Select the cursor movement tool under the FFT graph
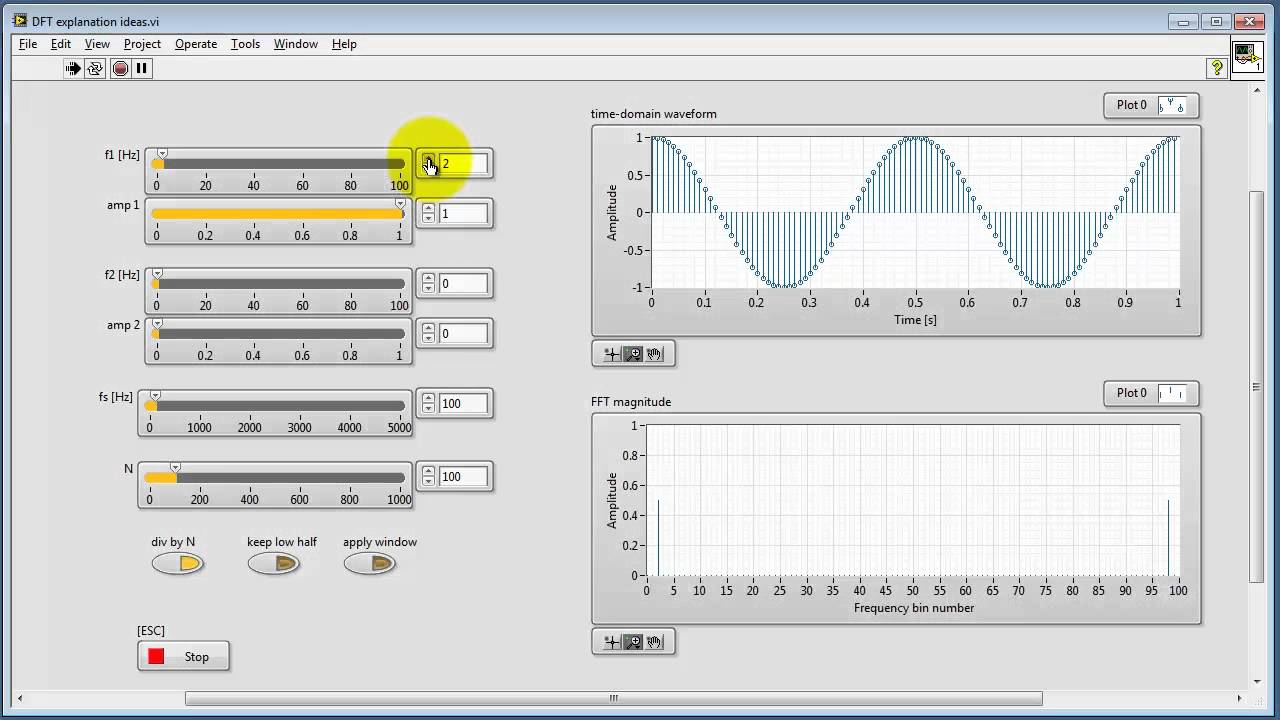1280x720 pixels. point(612,642)
